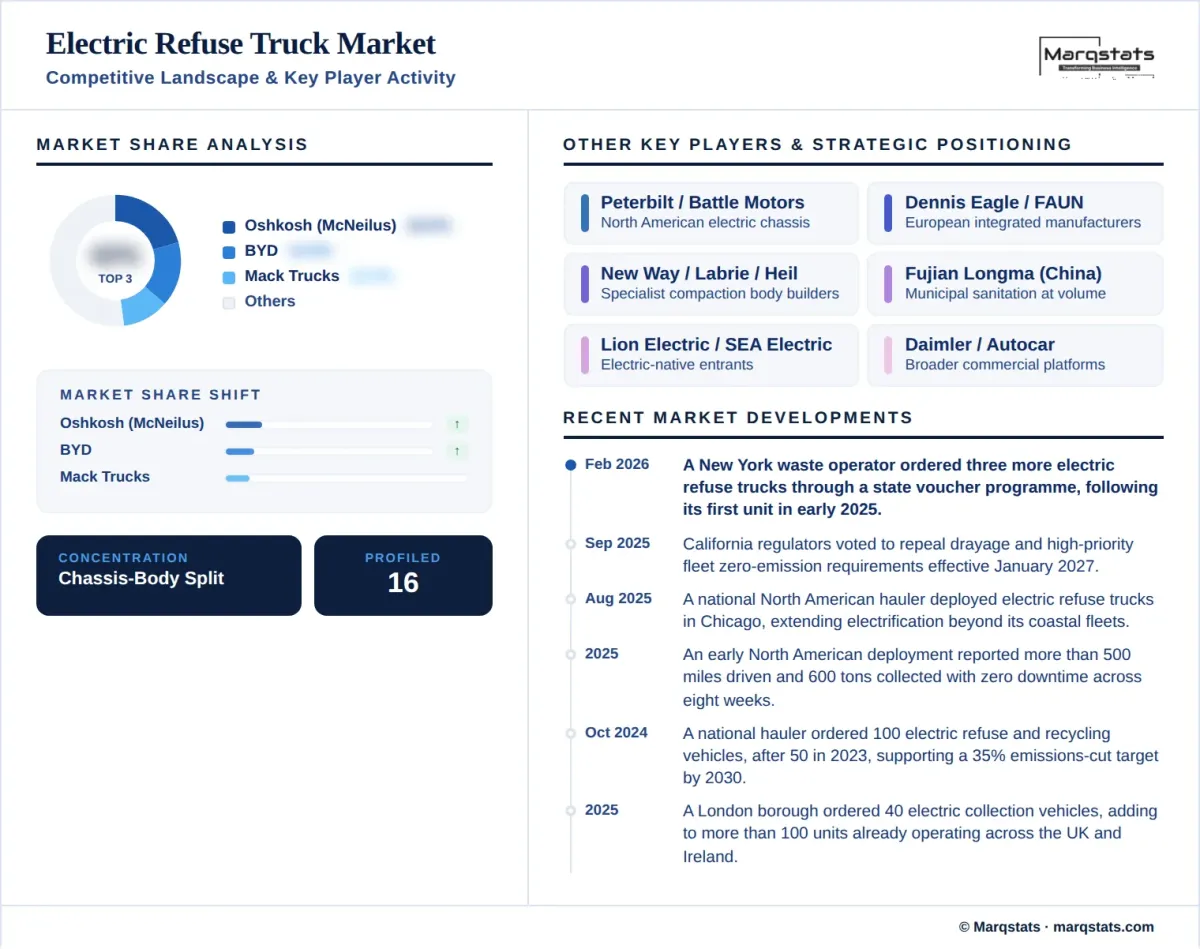Viewport: 1200px width, 949px height.
Task: Click 'BYD' label in Market Share Shift
Action: click(x=76, y=450)
